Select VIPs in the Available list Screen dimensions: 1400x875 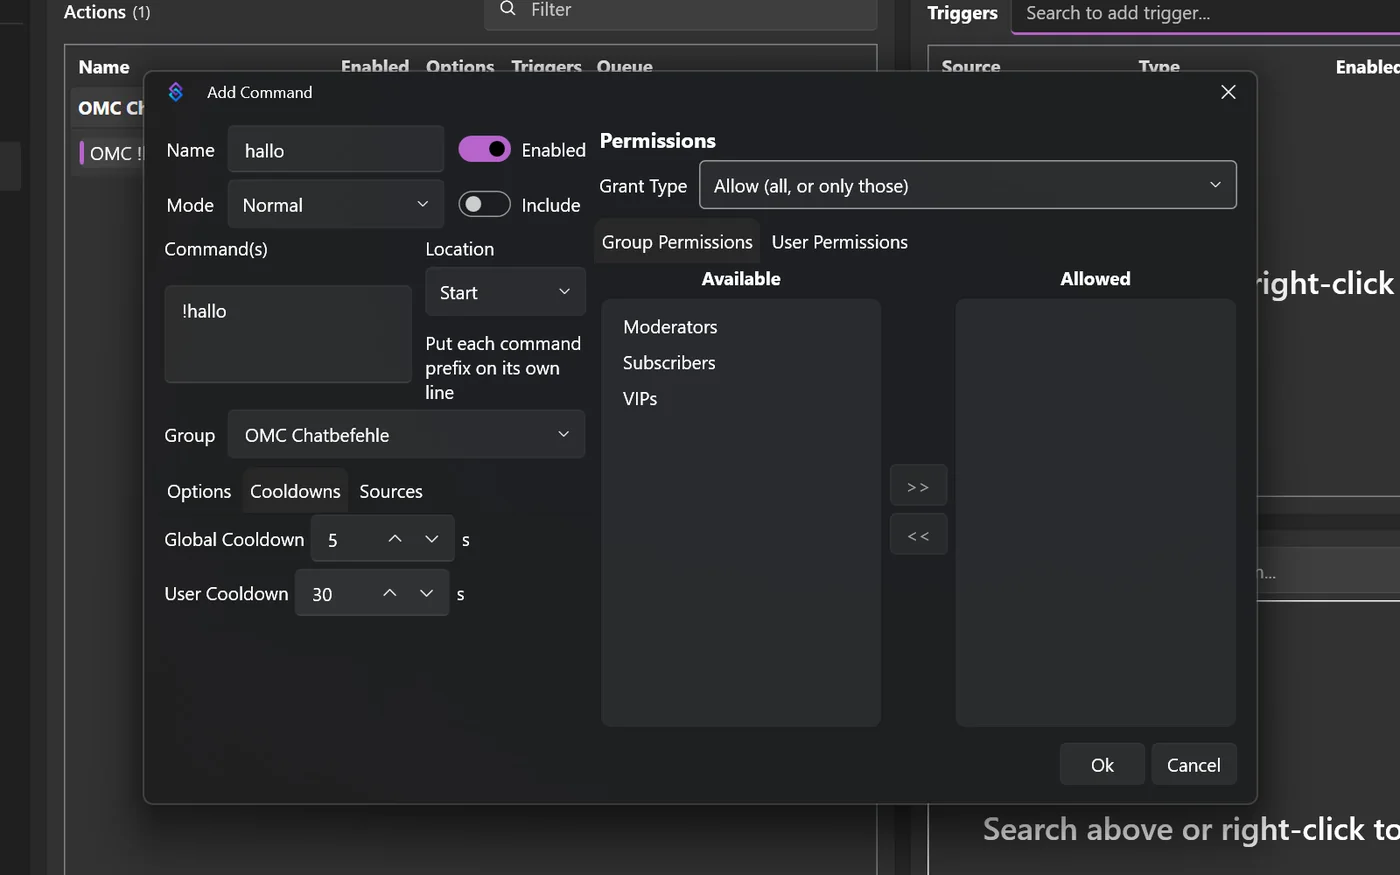tap(640, 399)
